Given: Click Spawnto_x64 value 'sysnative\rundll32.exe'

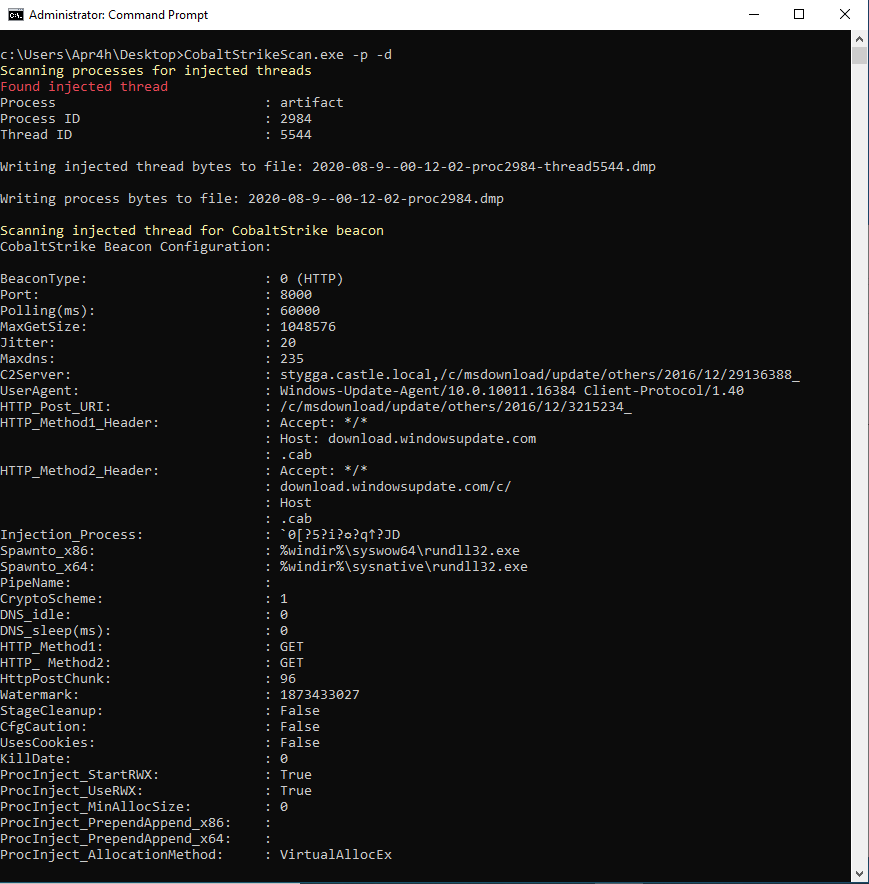Looking at the screenshot, I should click(440, 567).
